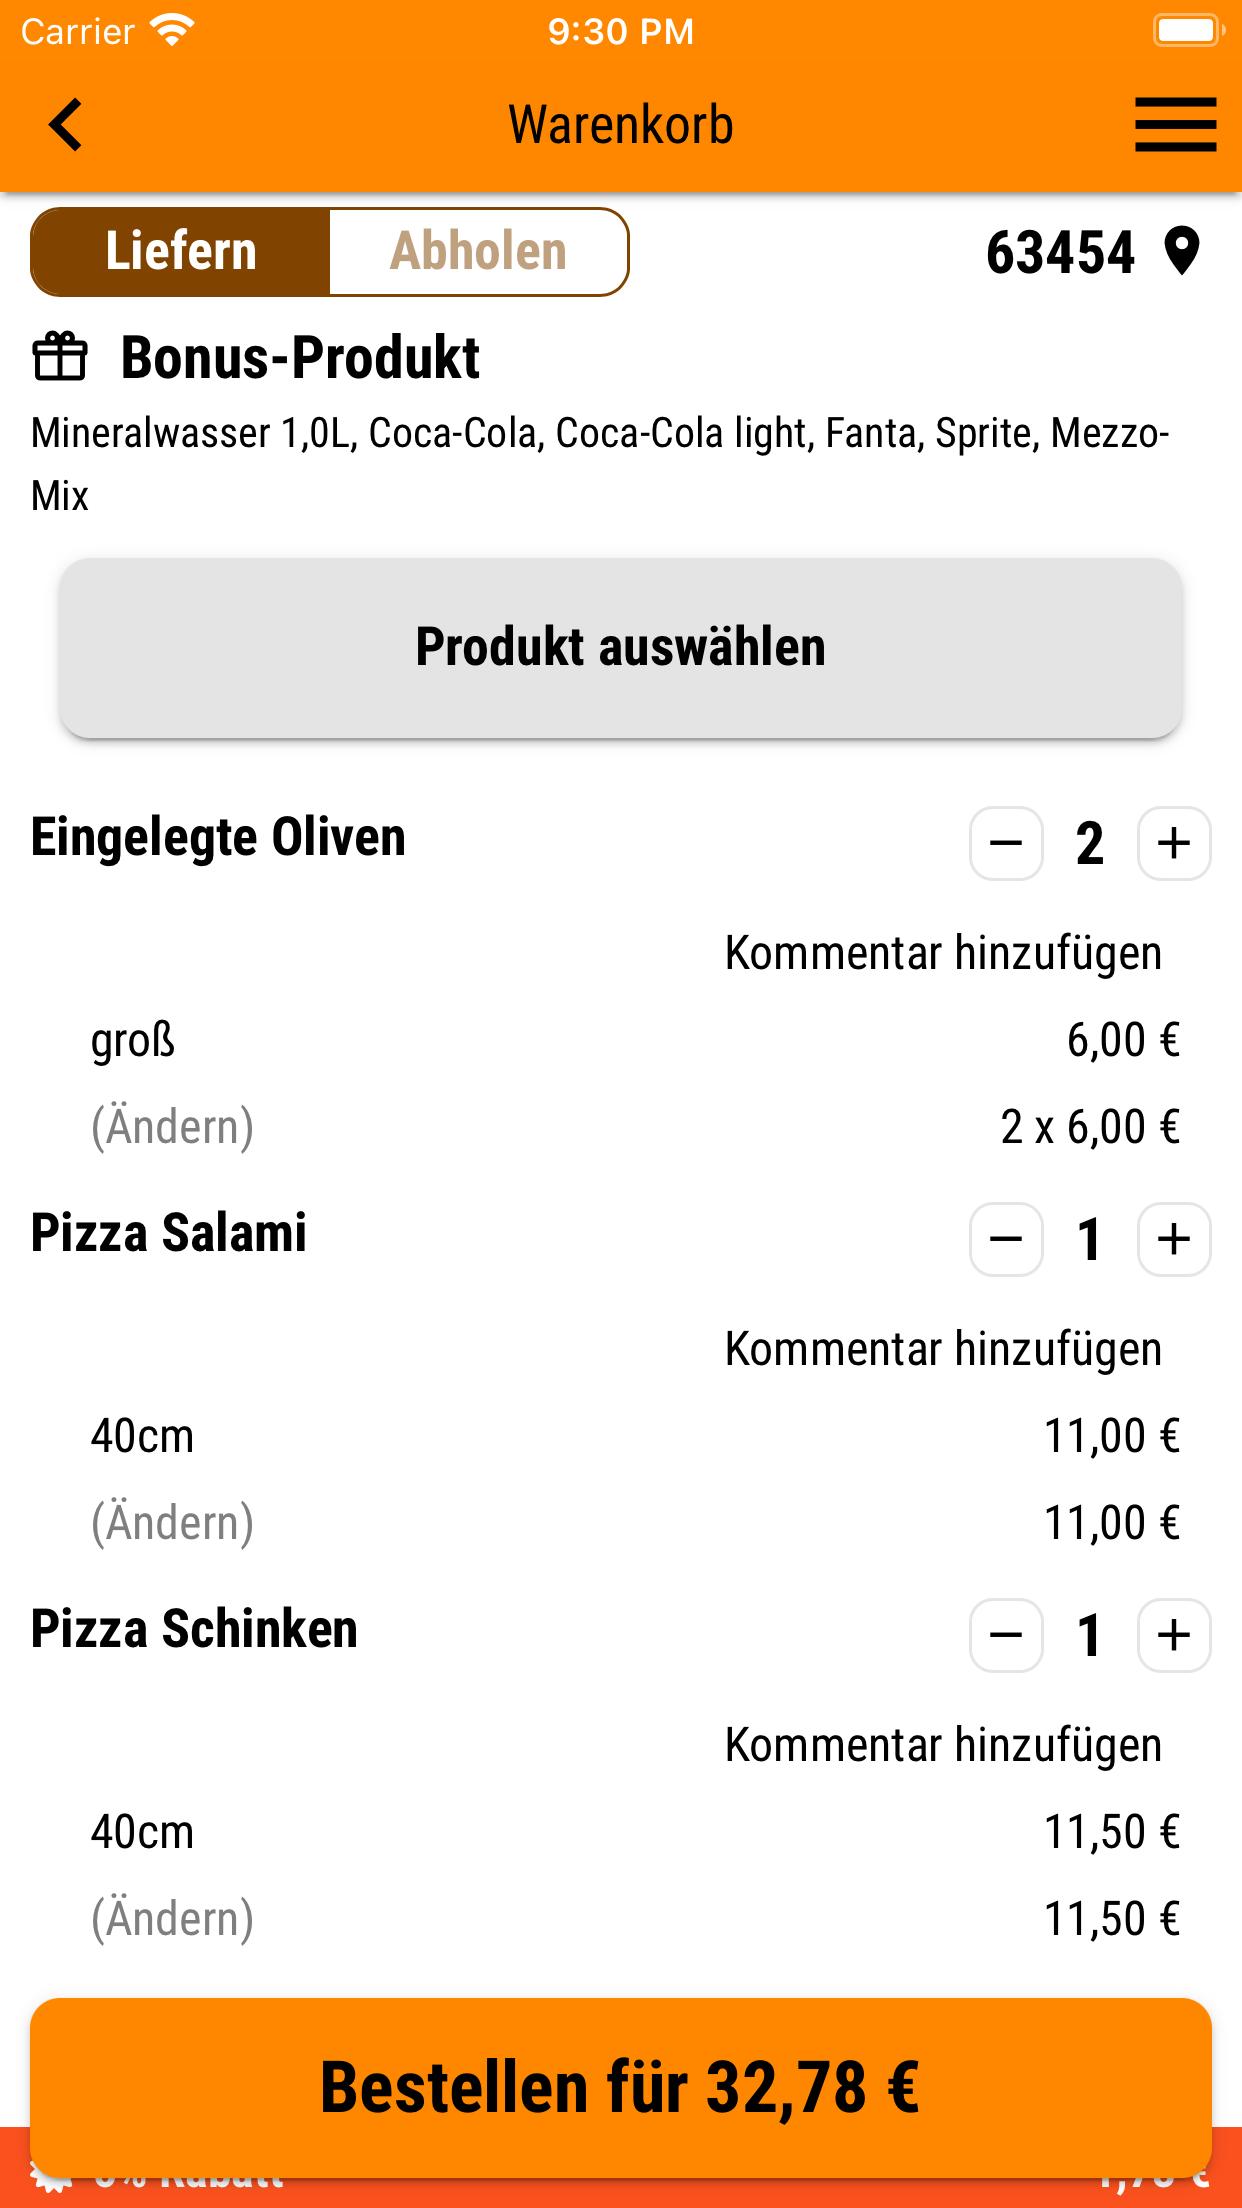Image resolution: width=1242 pixels, height=2208 pixels.
Task: Open Produkt auswählen bonus selection
Action: point(621,648)
